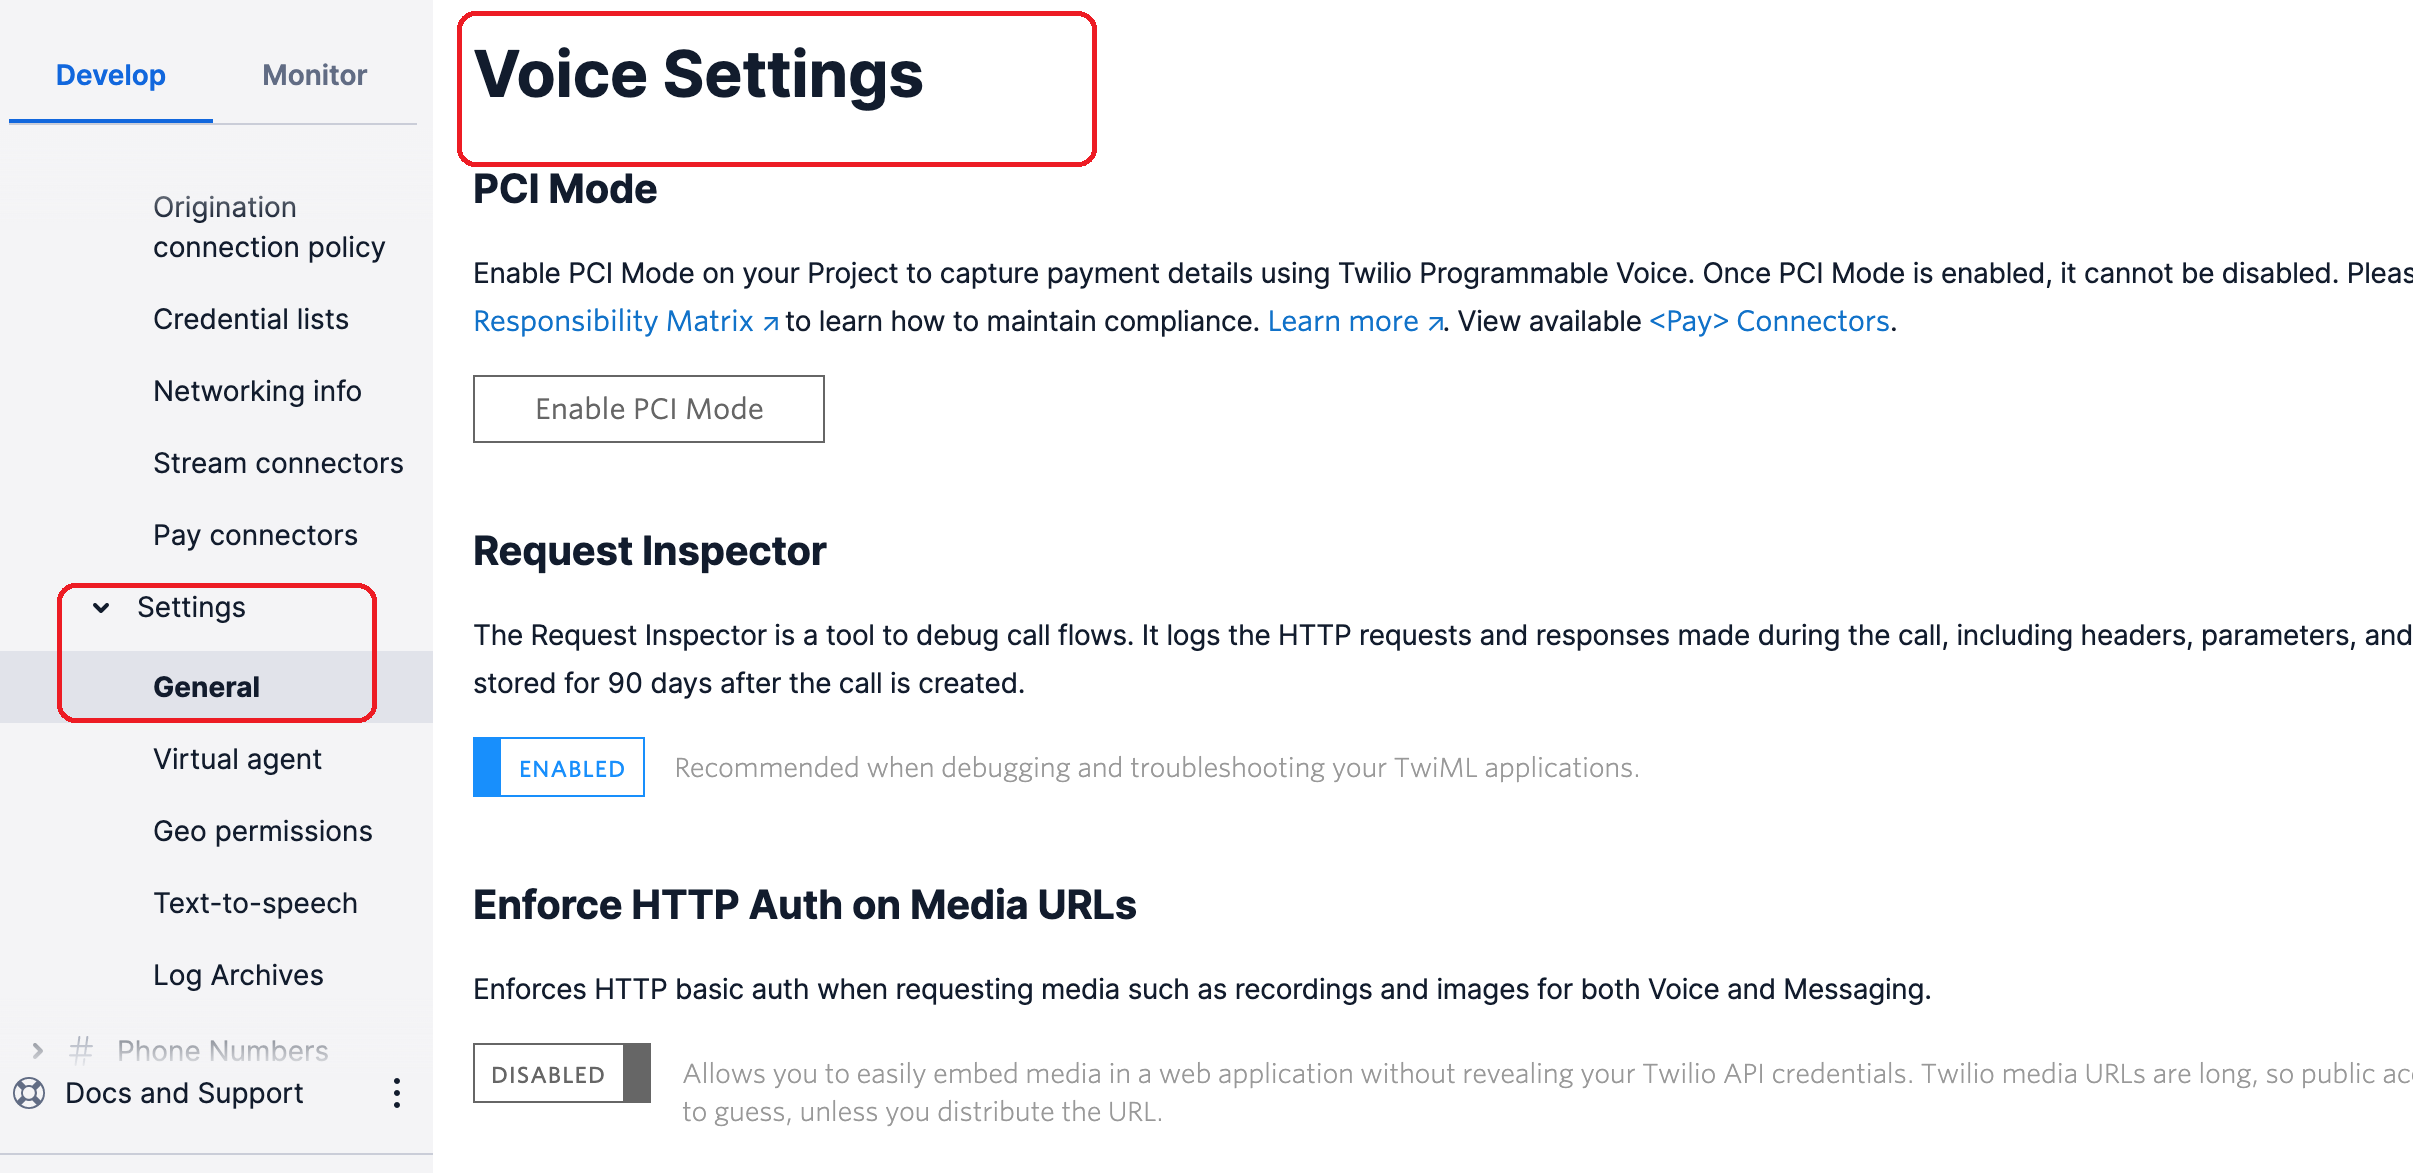
Task: Open Geo permissions settings
Action: coord(263,831)
